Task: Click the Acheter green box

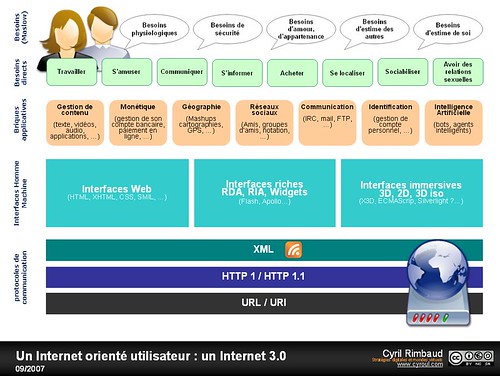Action: (292, 73)
